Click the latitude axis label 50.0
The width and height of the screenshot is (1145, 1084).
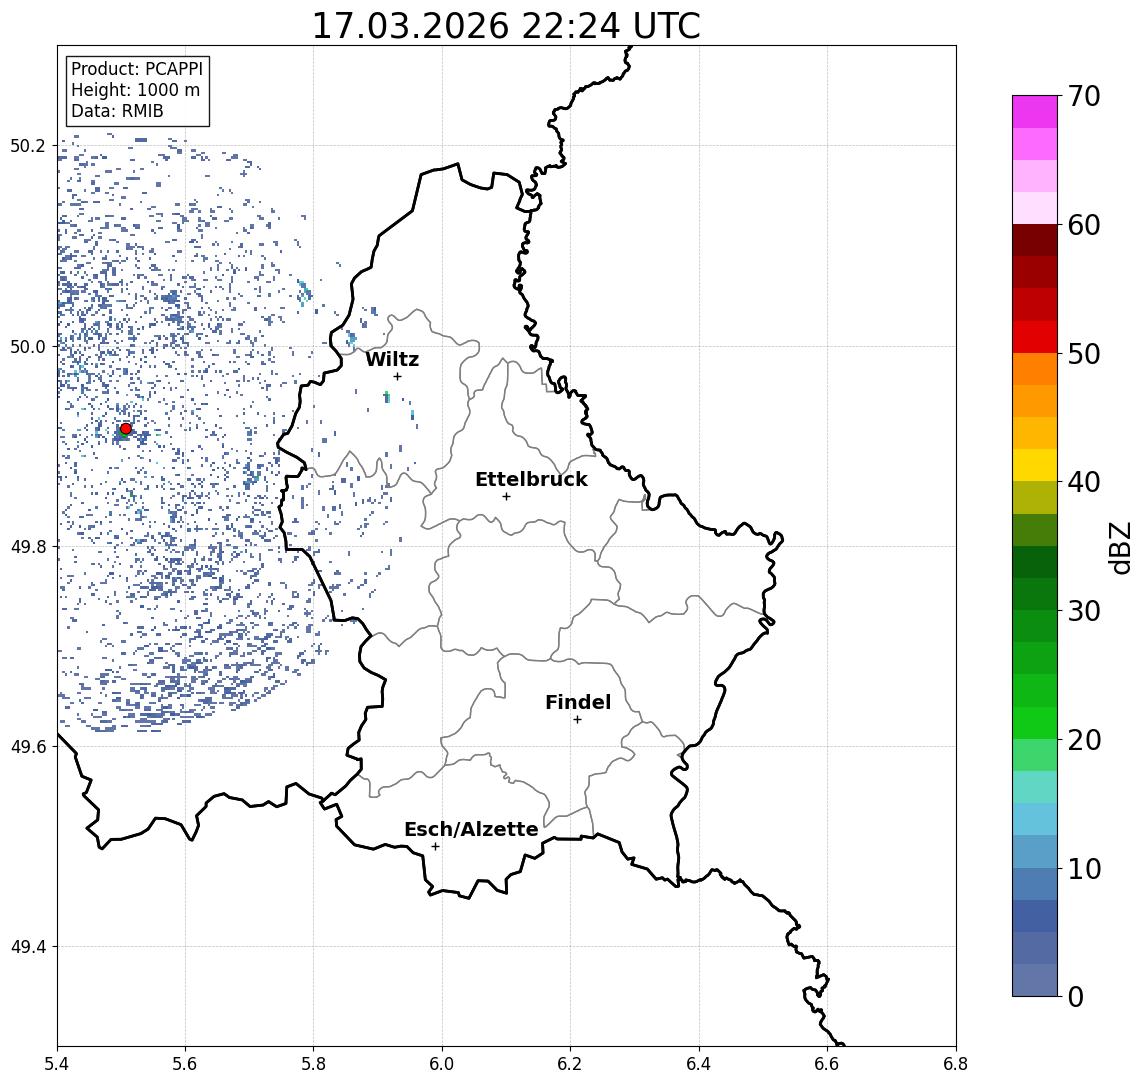pos(27,346)
